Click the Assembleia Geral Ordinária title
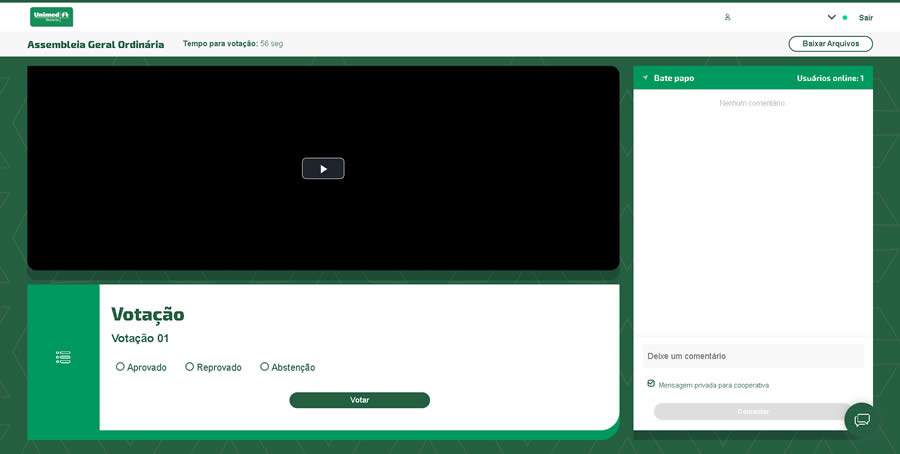The image size is (900, 454). point(95,44)
